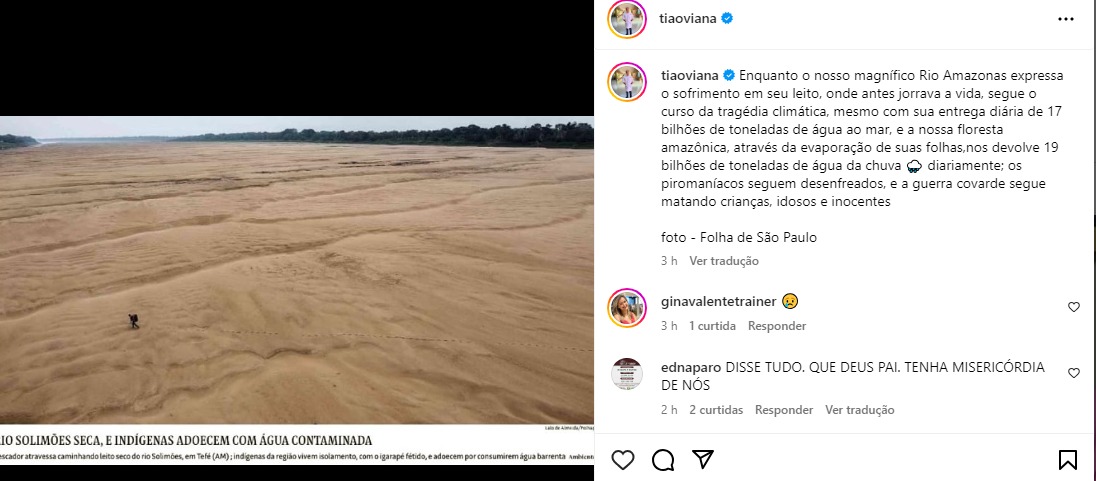Share the post via the paper-plane icon
Viewport: 1096px width, 481px height.
(x=703, y=459)
